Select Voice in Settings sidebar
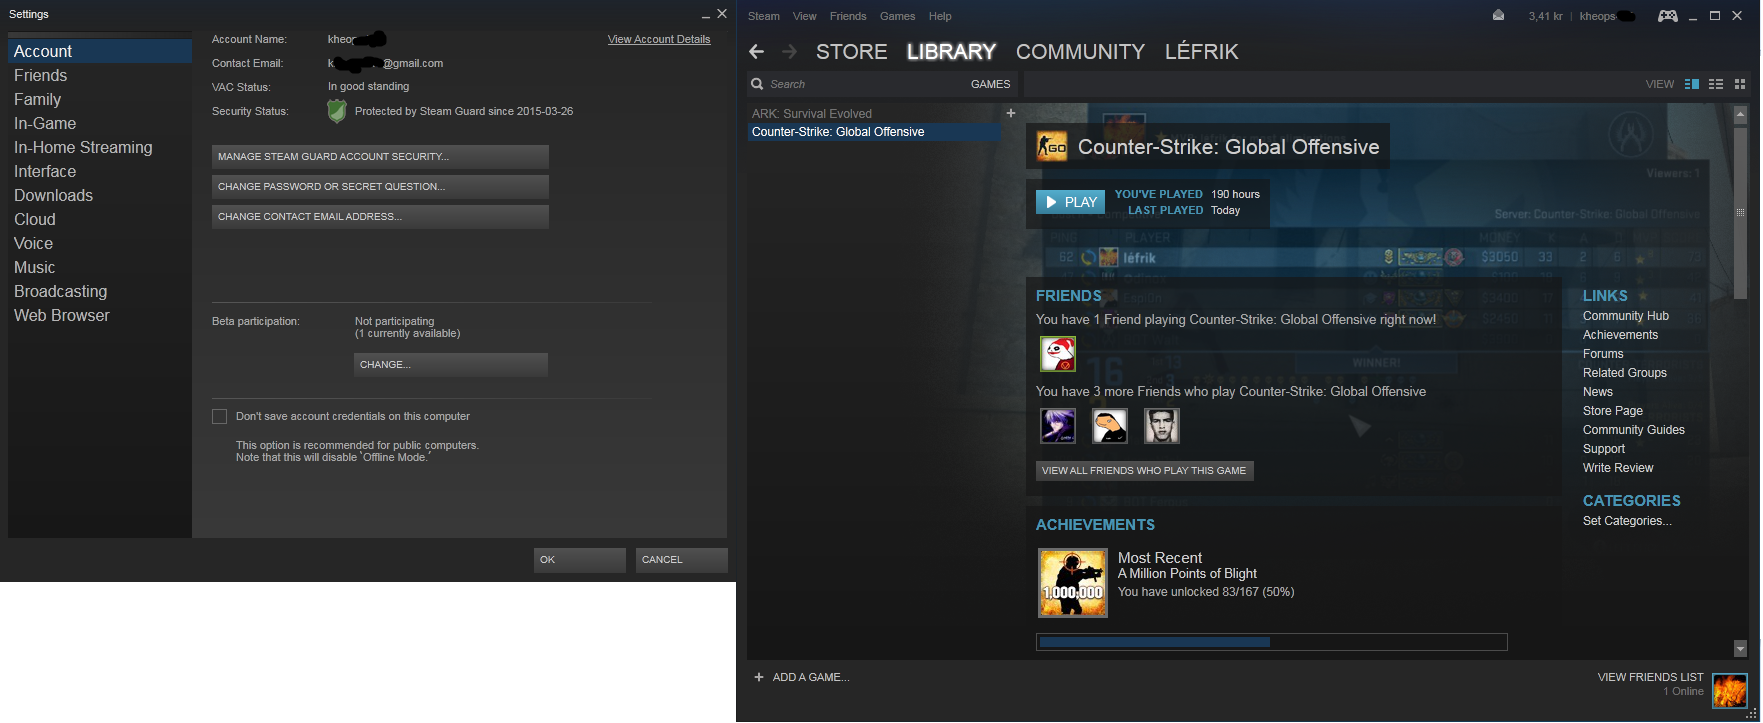The height and width of the screenshot is (723, 1763). point(100,243)
